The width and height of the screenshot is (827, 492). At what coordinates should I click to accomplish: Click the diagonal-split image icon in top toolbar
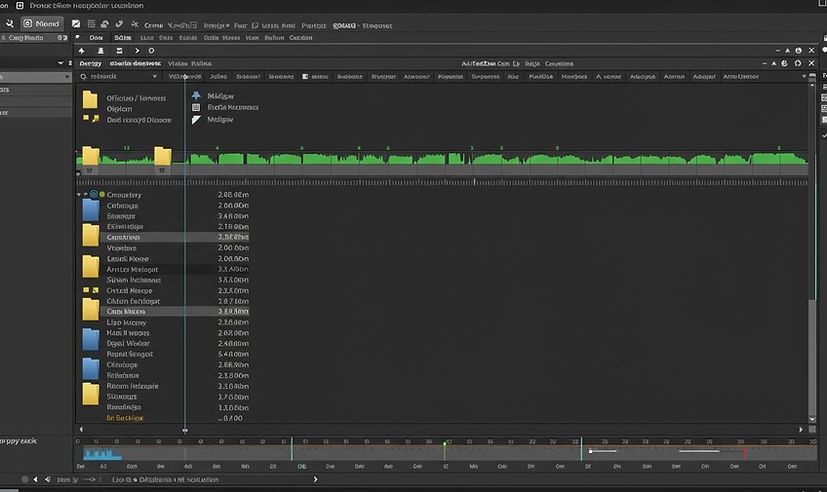76,24
